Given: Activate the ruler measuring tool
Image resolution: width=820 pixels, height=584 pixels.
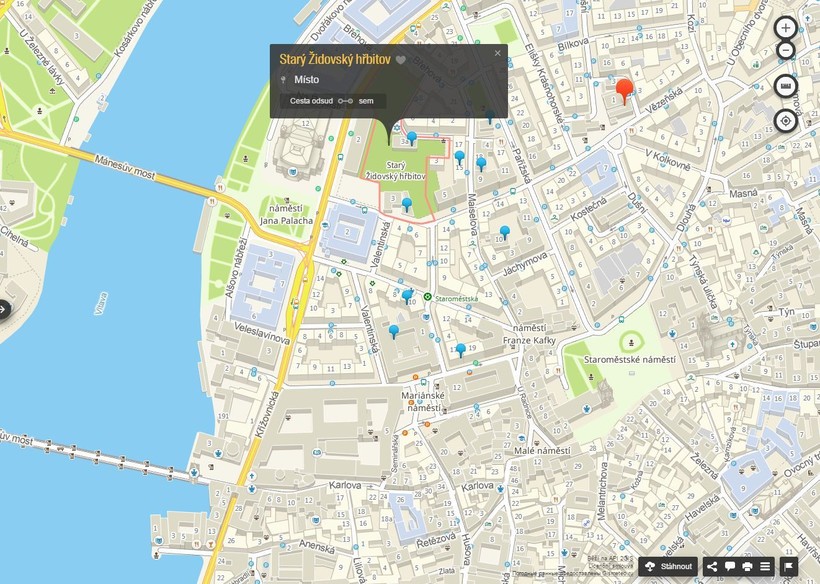Looking at the screenshot, I should [x=785, y=86].
